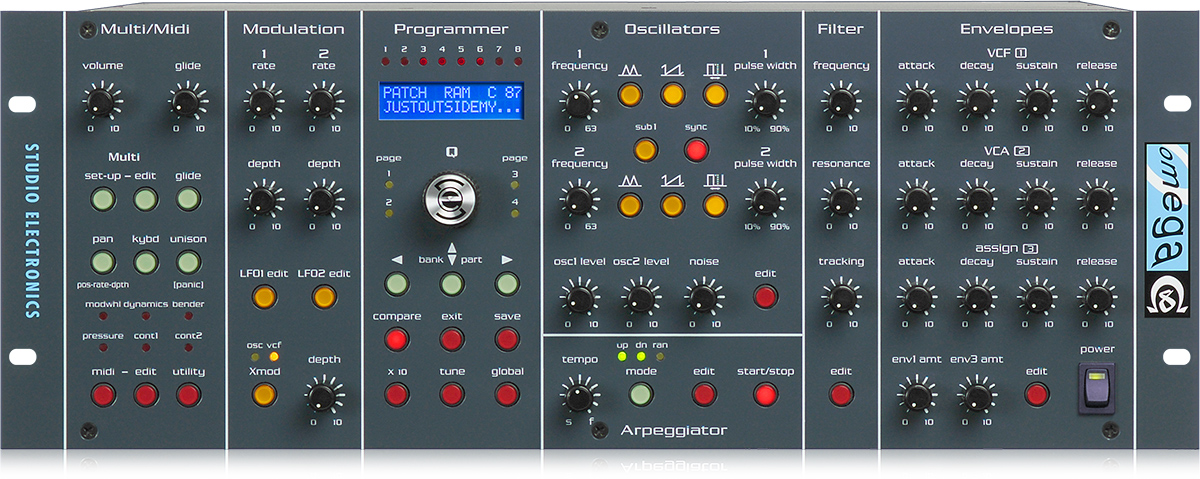The width and height of the screenshot is (1200, 479).
Task: Select oscillator 1 triangle waveform button
Action: tap(629, 95)
